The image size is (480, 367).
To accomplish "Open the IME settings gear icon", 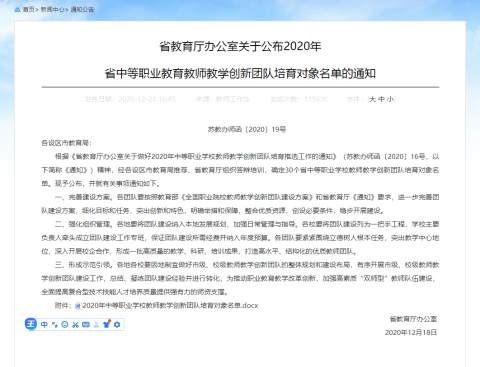I will point(117,324).
